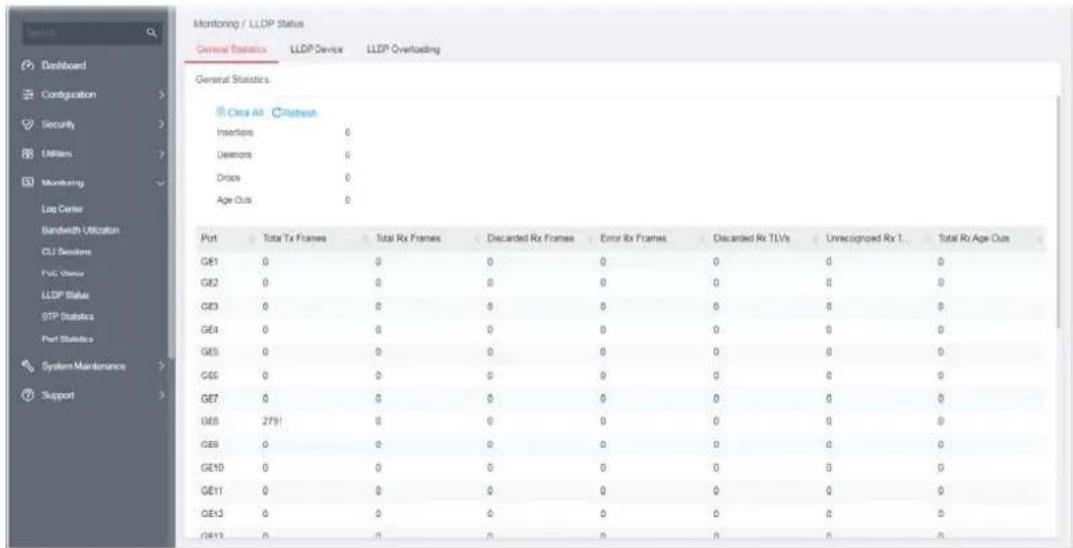The width and height of the screenshot is (1073, 548).
Task: Sort by Discarded Rx TLVs column
Action: click(752, 238)
